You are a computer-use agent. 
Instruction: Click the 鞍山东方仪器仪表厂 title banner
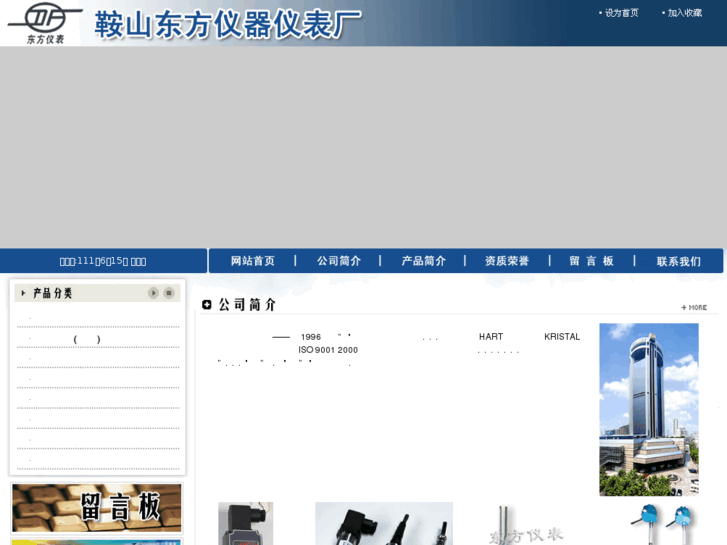(228, 24)
